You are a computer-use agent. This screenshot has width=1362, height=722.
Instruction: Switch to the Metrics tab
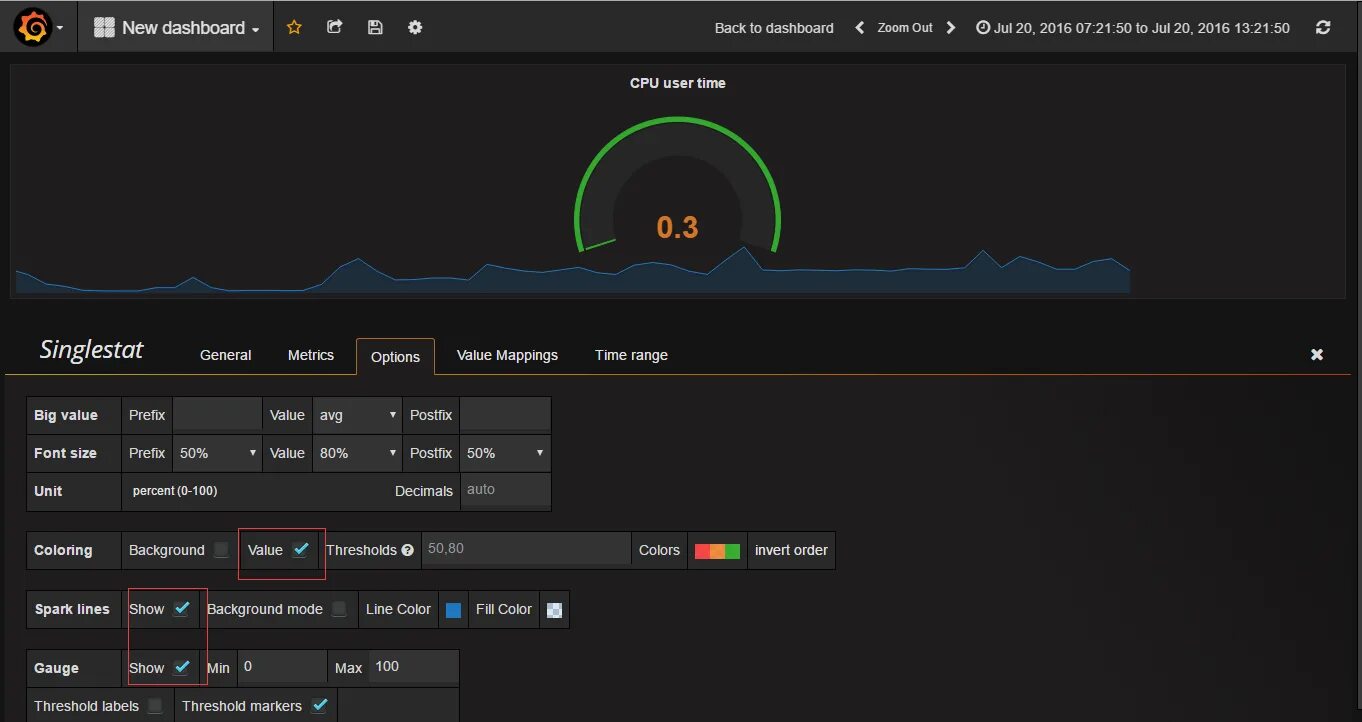(x=311, y=355)
